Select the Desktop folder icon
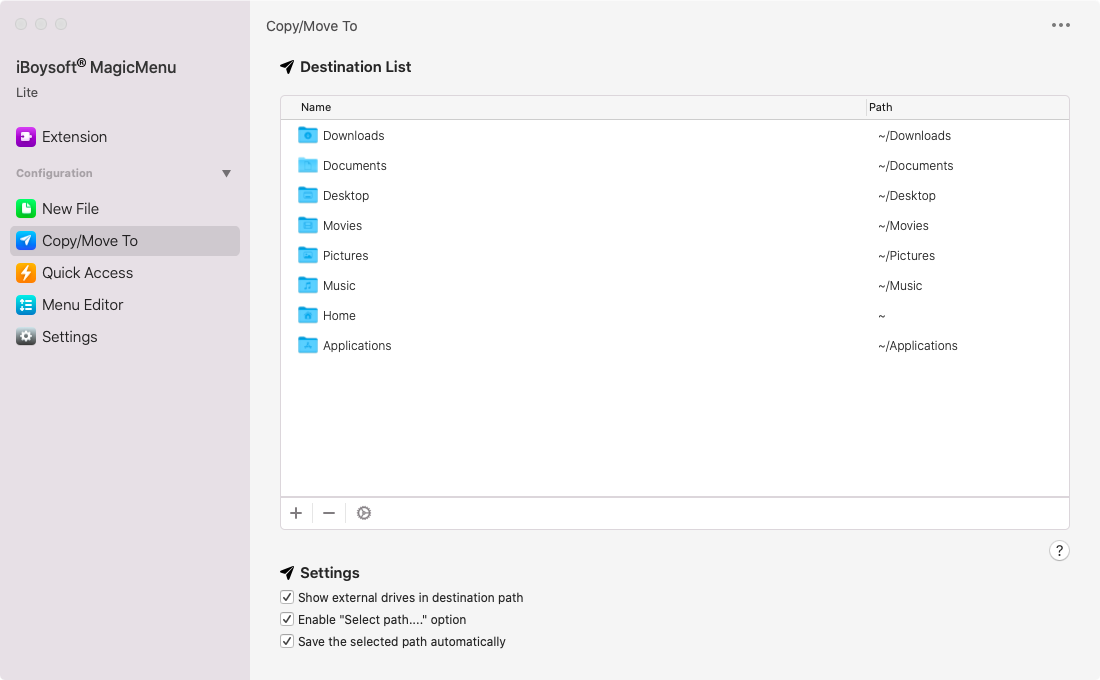Image resolution: width=1100 pixels, height=680 pixels. pyautogui.click(x=307, y=195)
